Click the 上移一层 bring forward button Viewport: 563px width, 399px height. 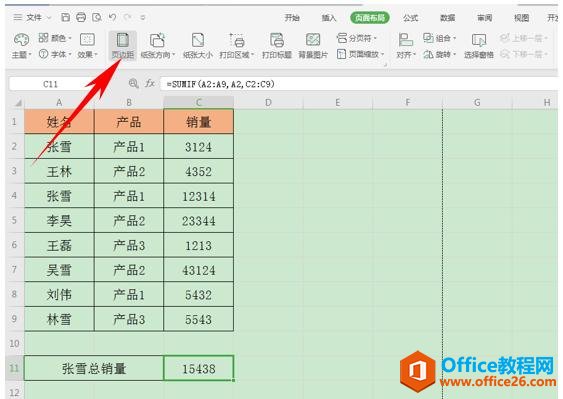tap(524, 38)
